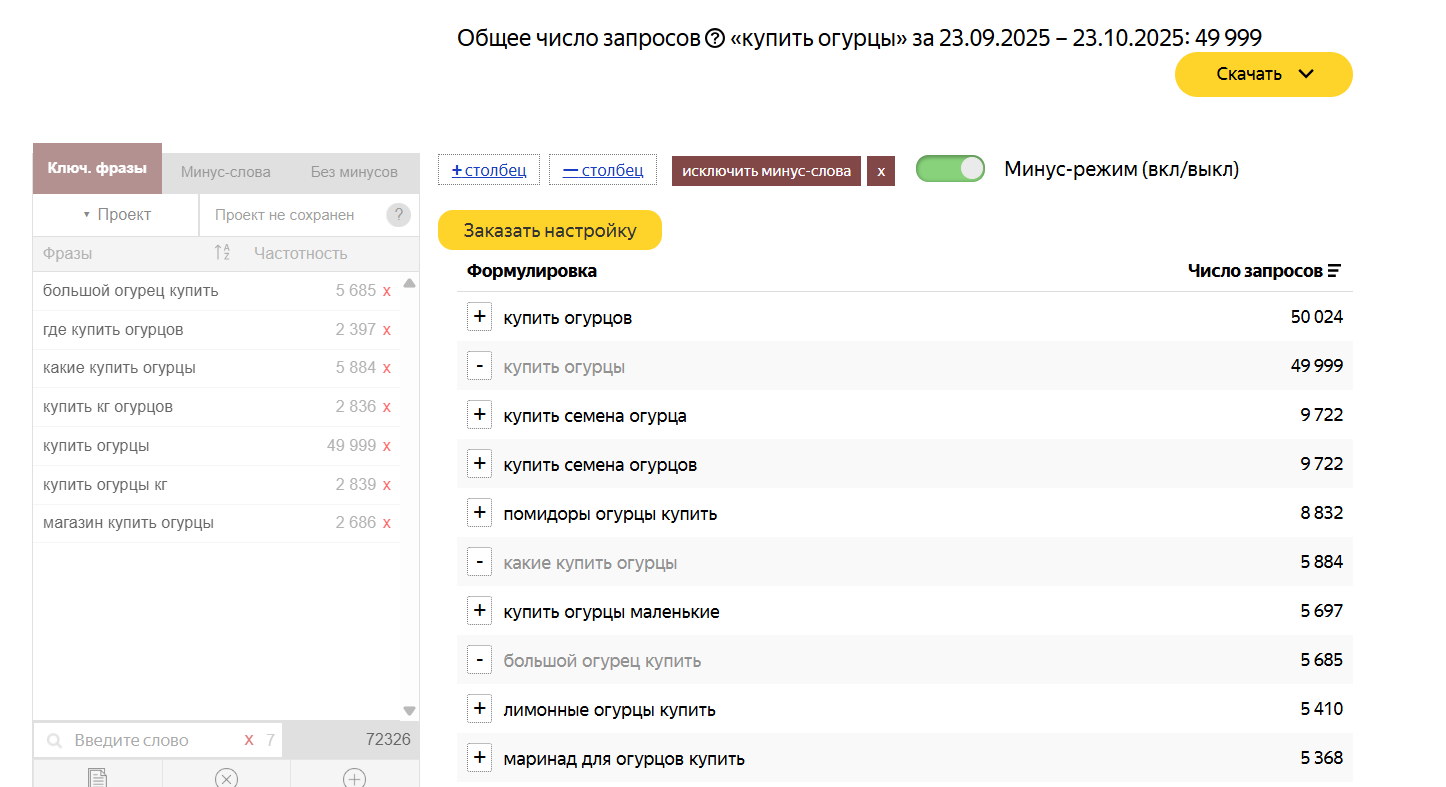Click the frequency value '2 686'
1446x787 pixels.
pos(356,523)
